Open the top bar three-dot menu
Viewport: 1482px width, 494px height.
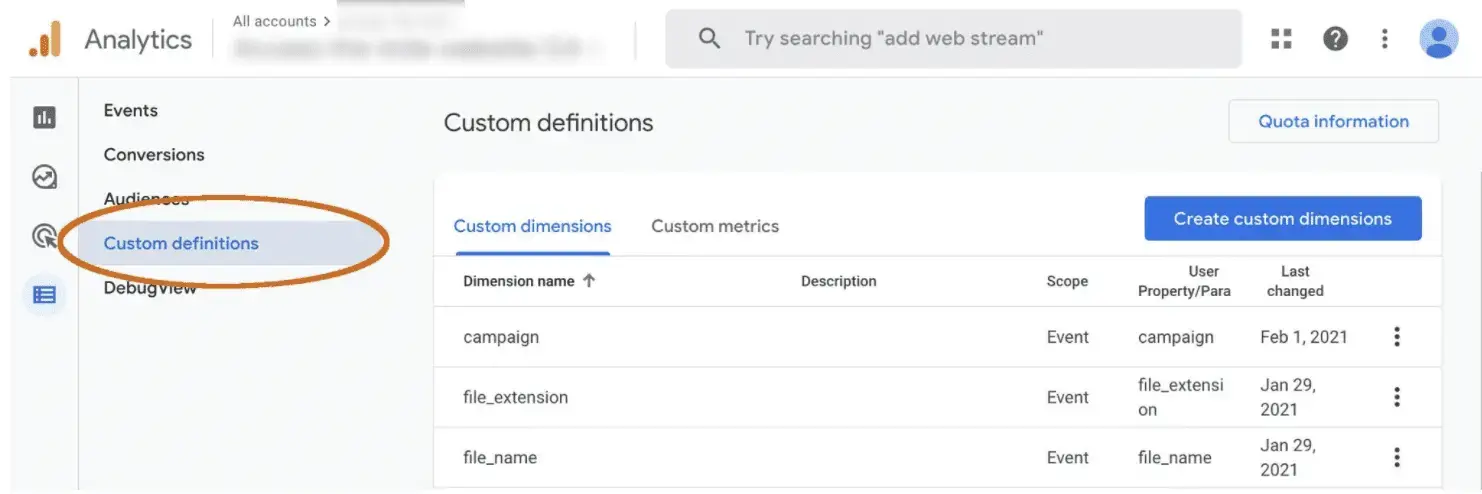pyautogui.click(x=1385, y=39)
